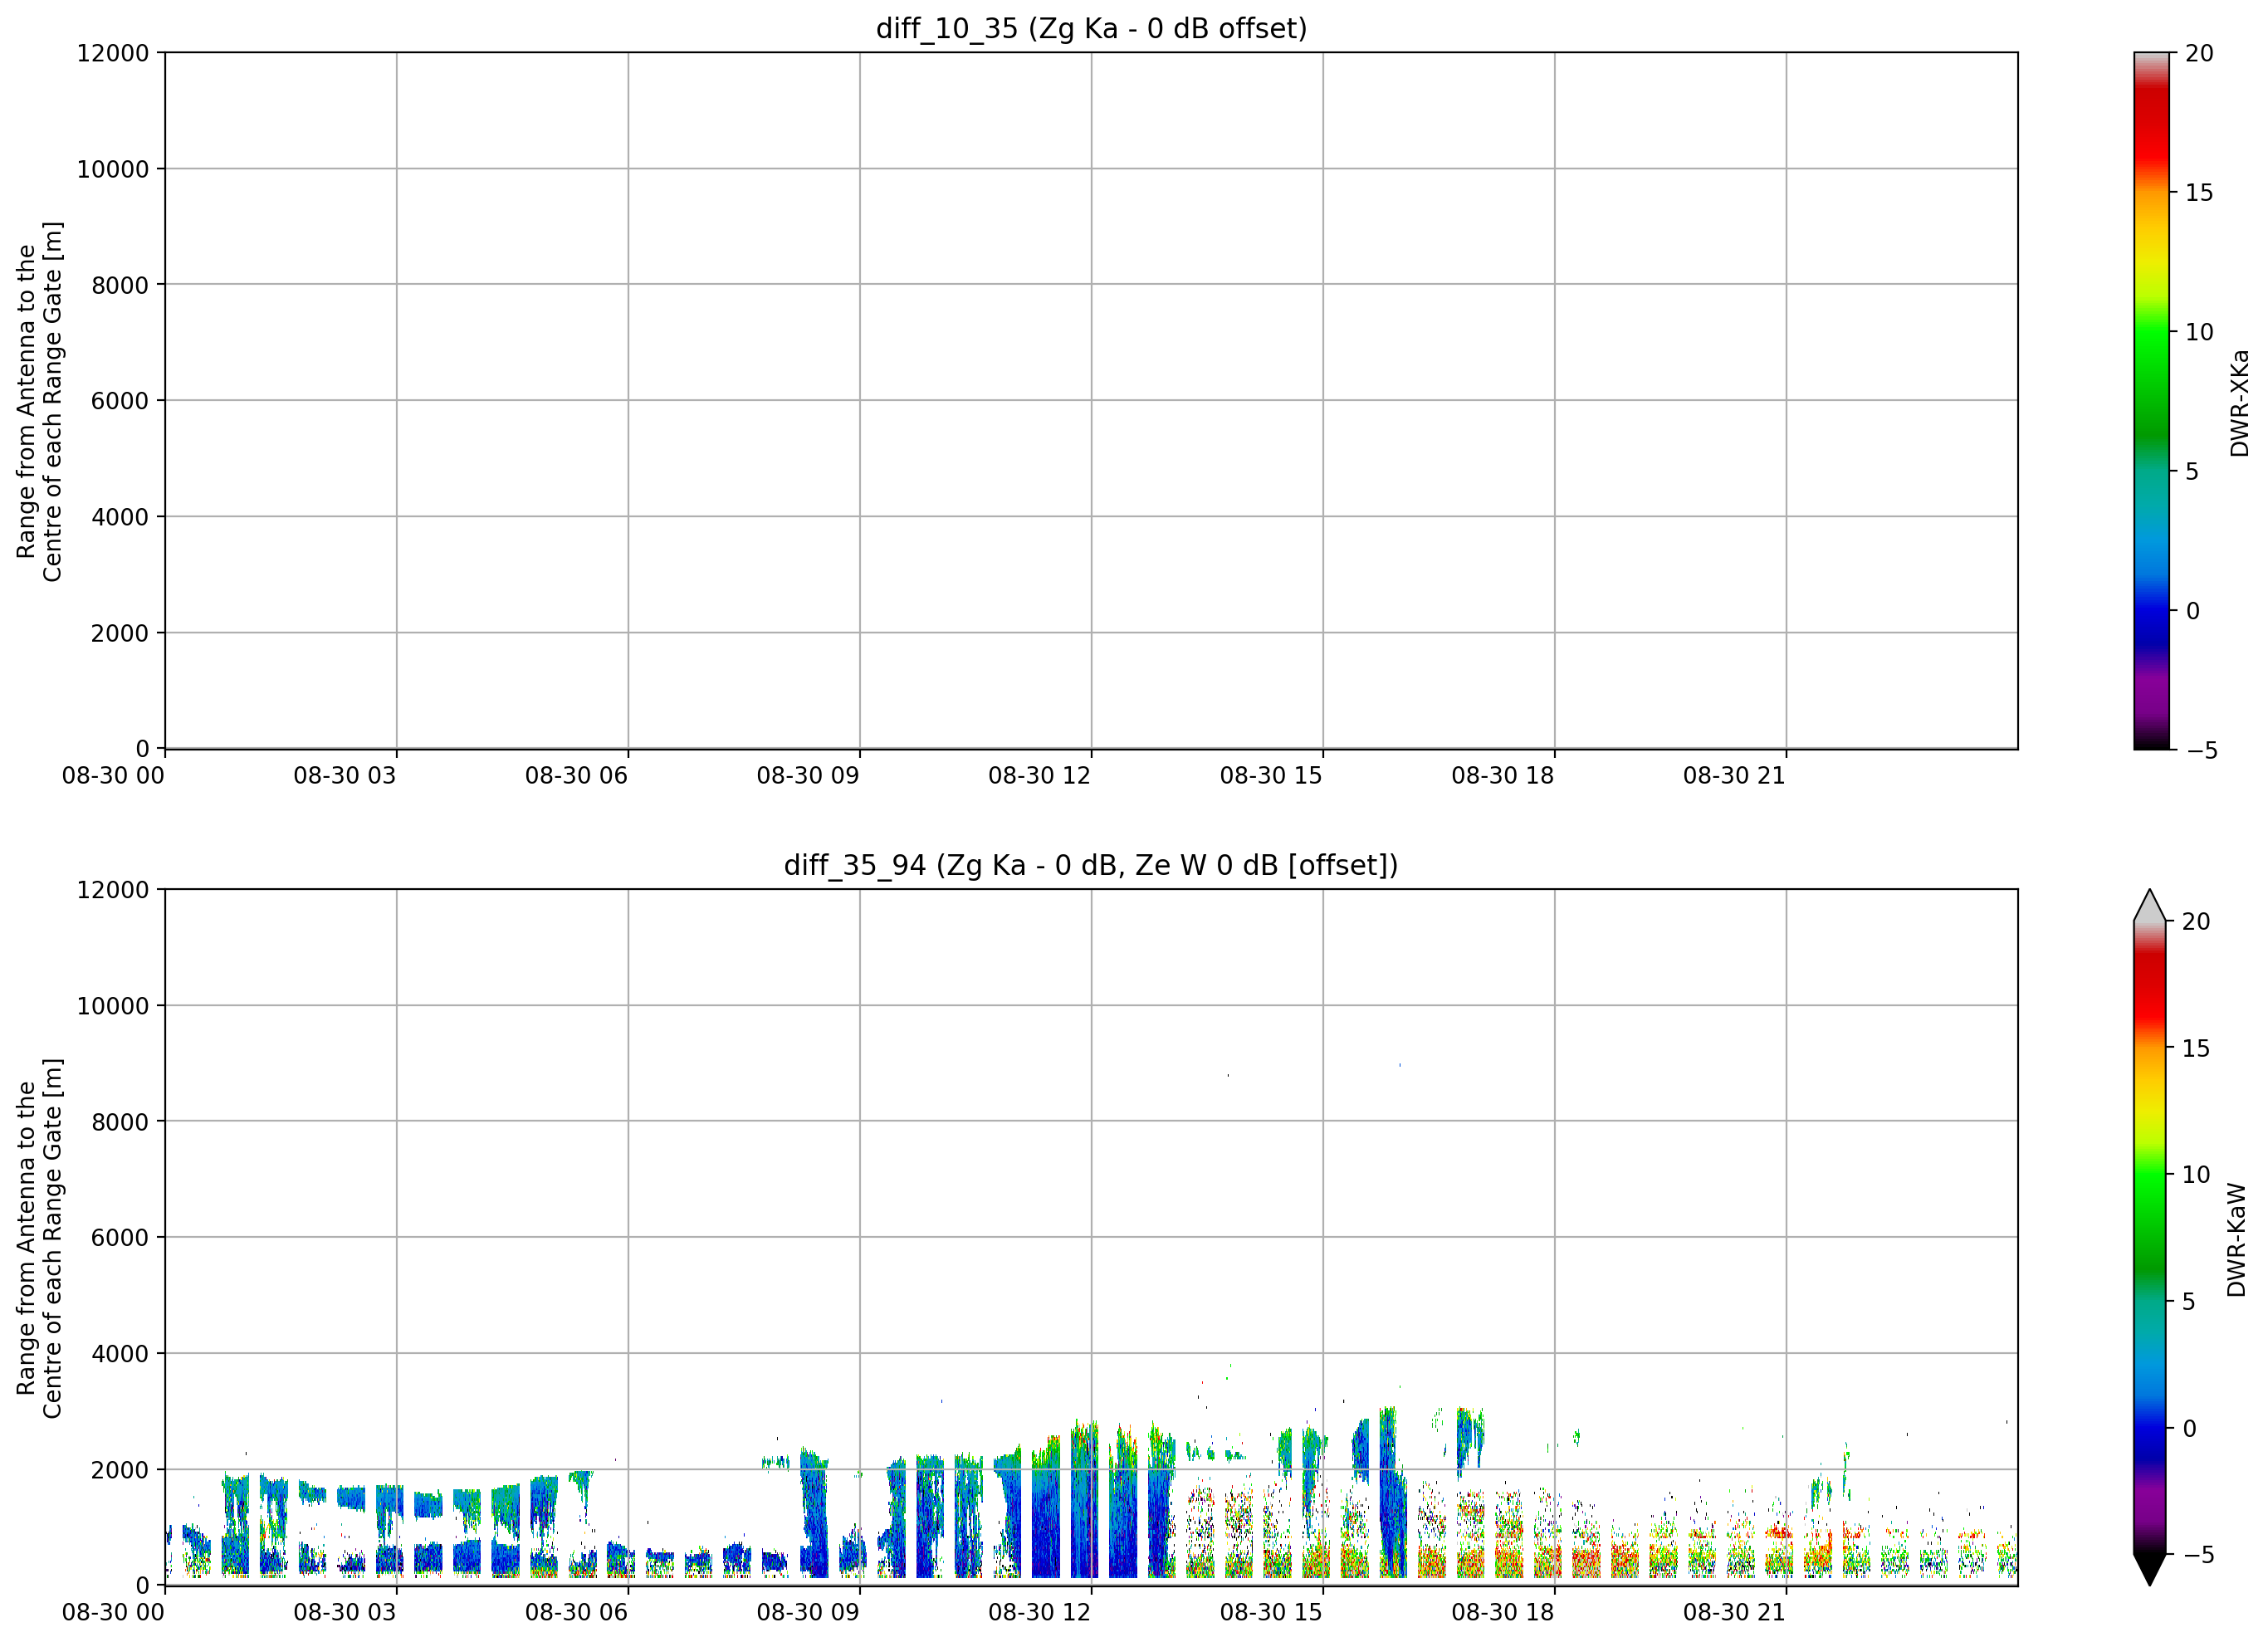Click tick 6000 on the top plot y-axis
Image resolution: width=2268 pixels, height=1642 pixels.
point(120,401)
